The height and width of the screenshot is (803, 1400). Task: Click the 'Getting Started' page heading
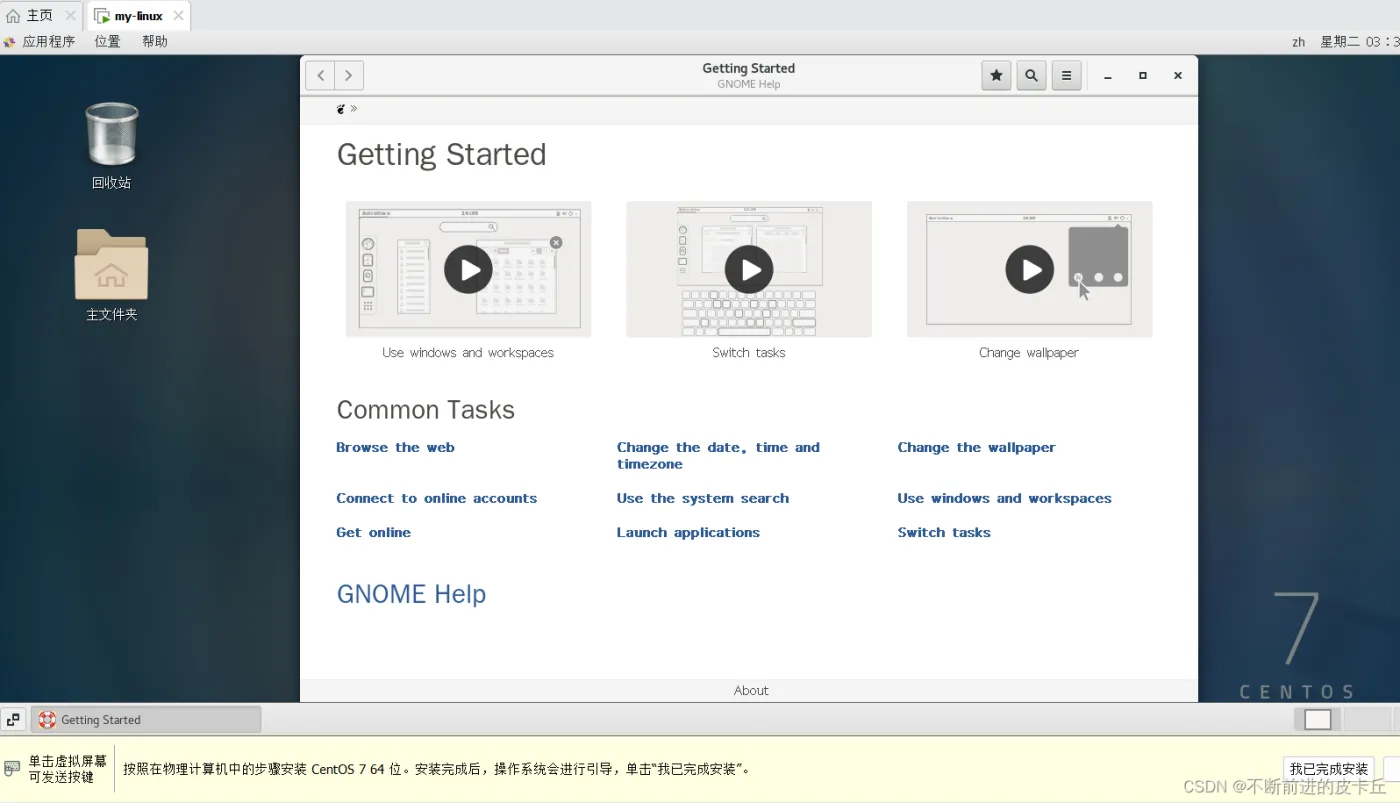pyautogui.click(x=441, y=154)
